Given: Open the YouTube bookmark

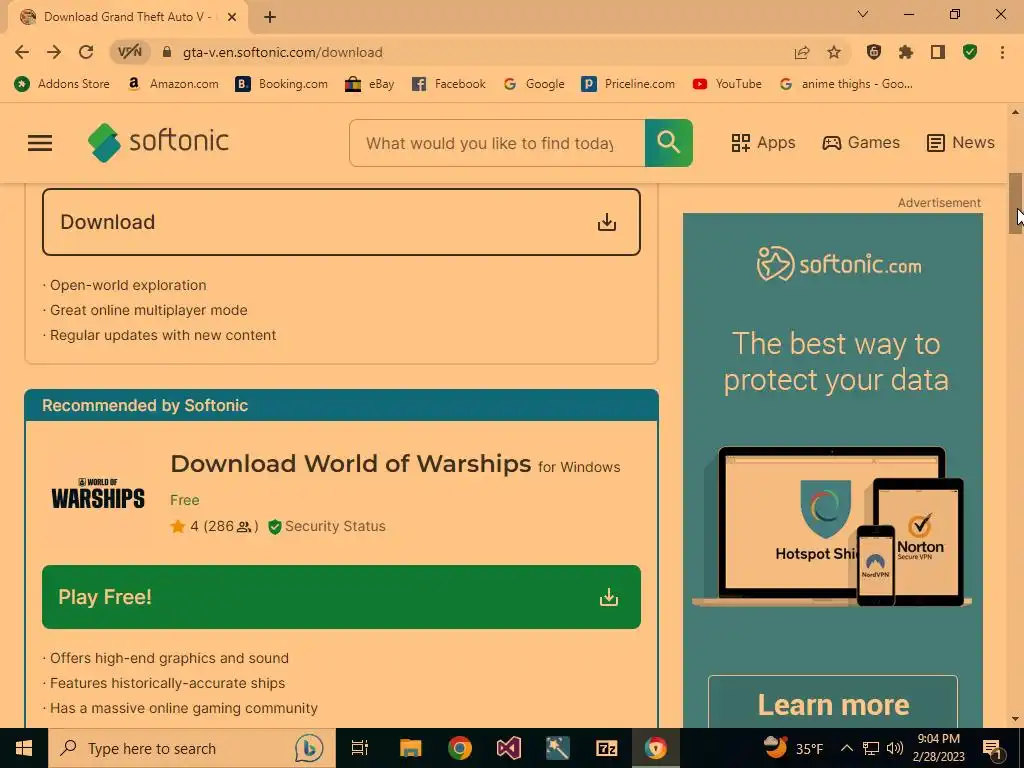Looking at the screenshot, I should pos(727,84).
